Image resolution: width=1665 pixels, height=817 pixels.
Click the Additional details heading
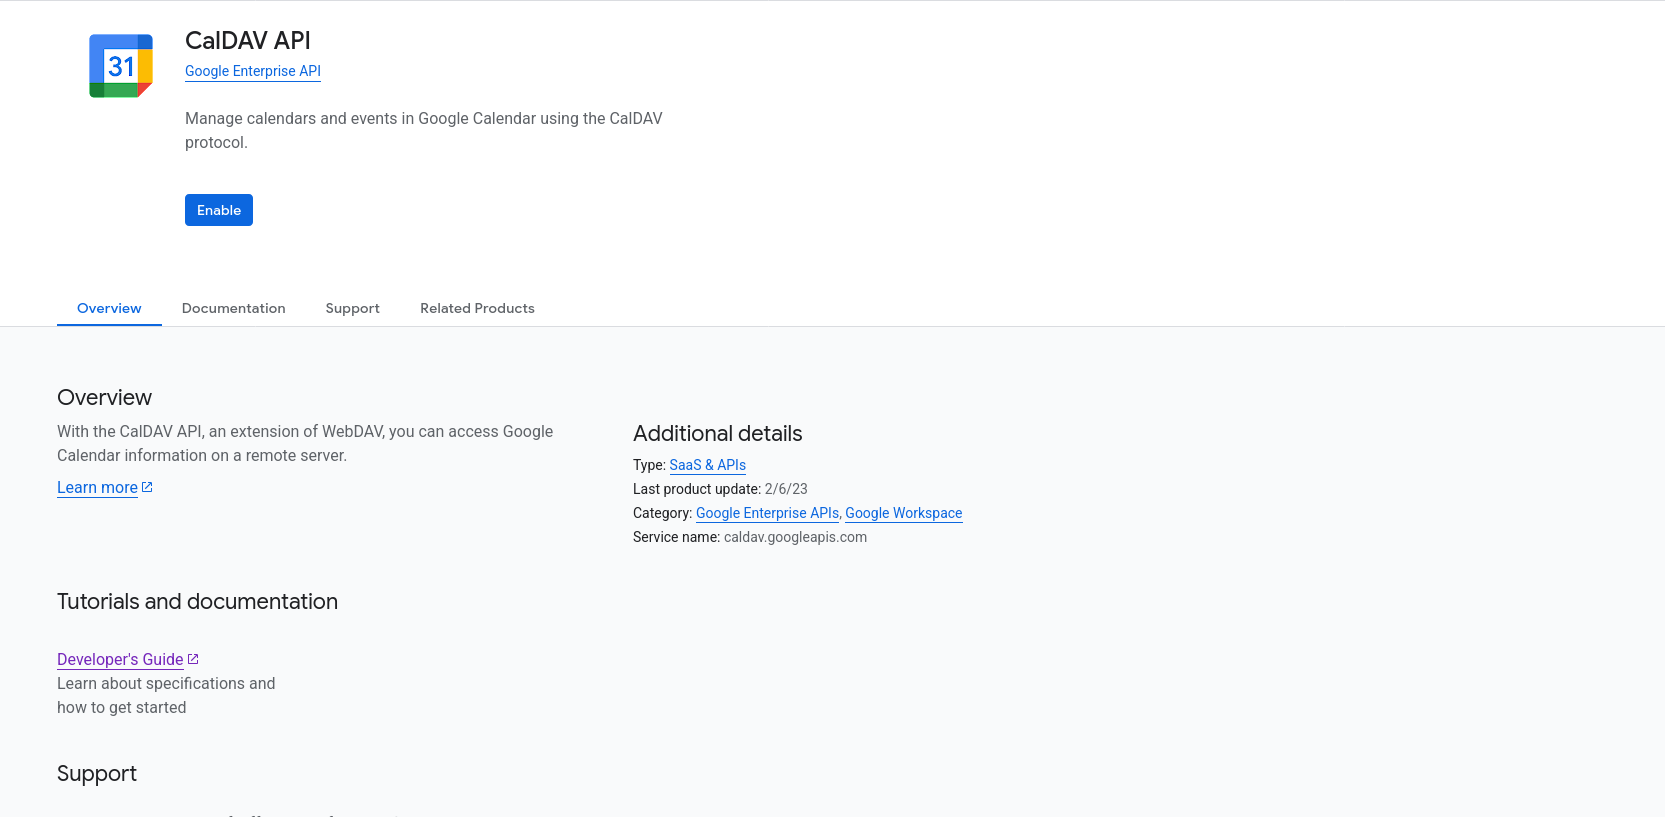tap(718, 433)
